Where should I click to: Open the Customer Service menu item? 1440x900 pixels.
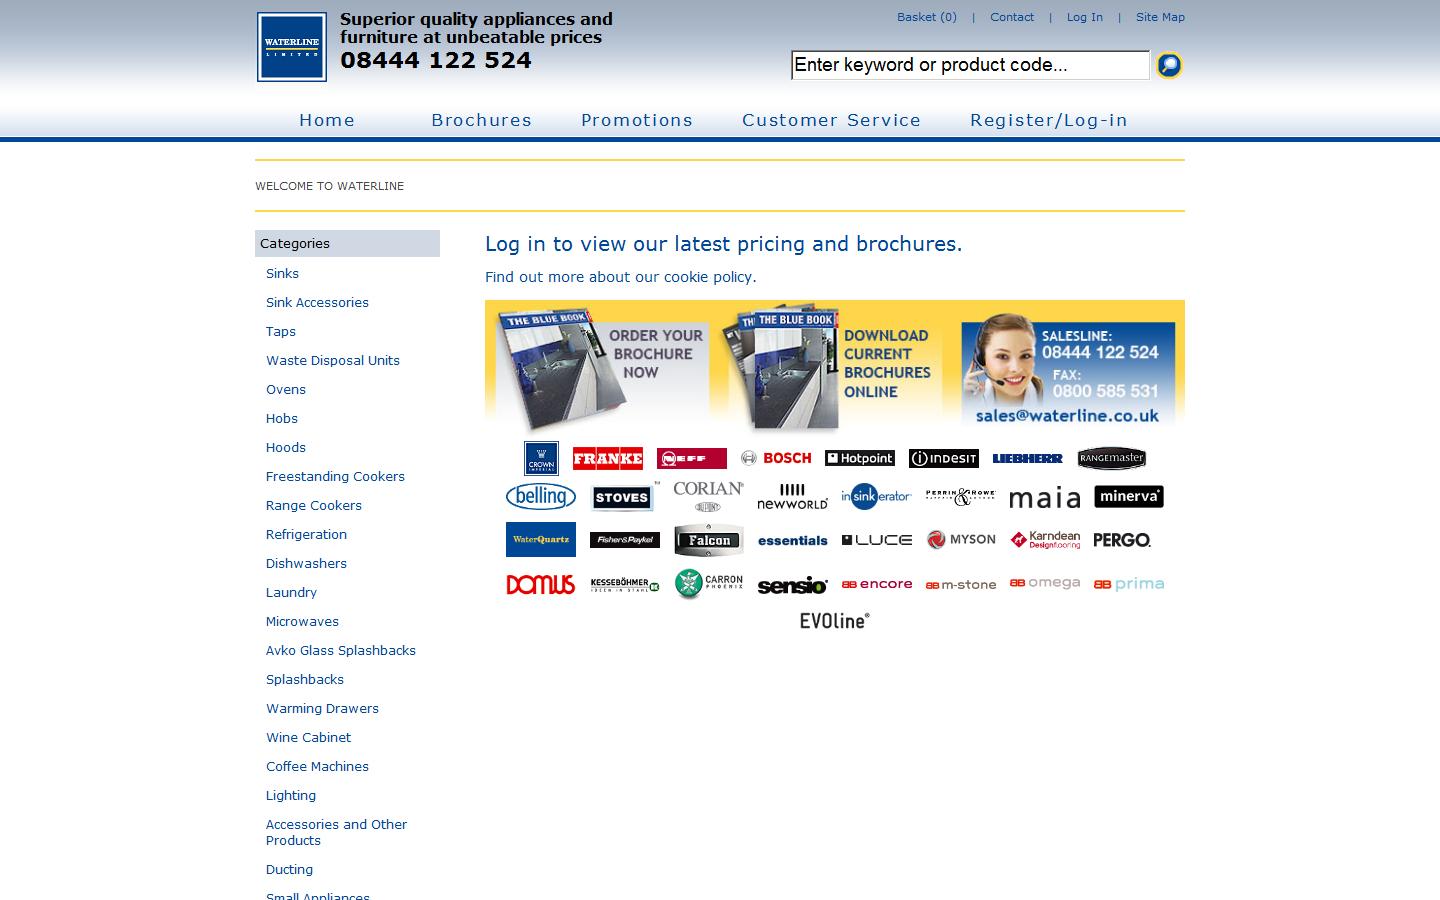(x=831, y=120)
